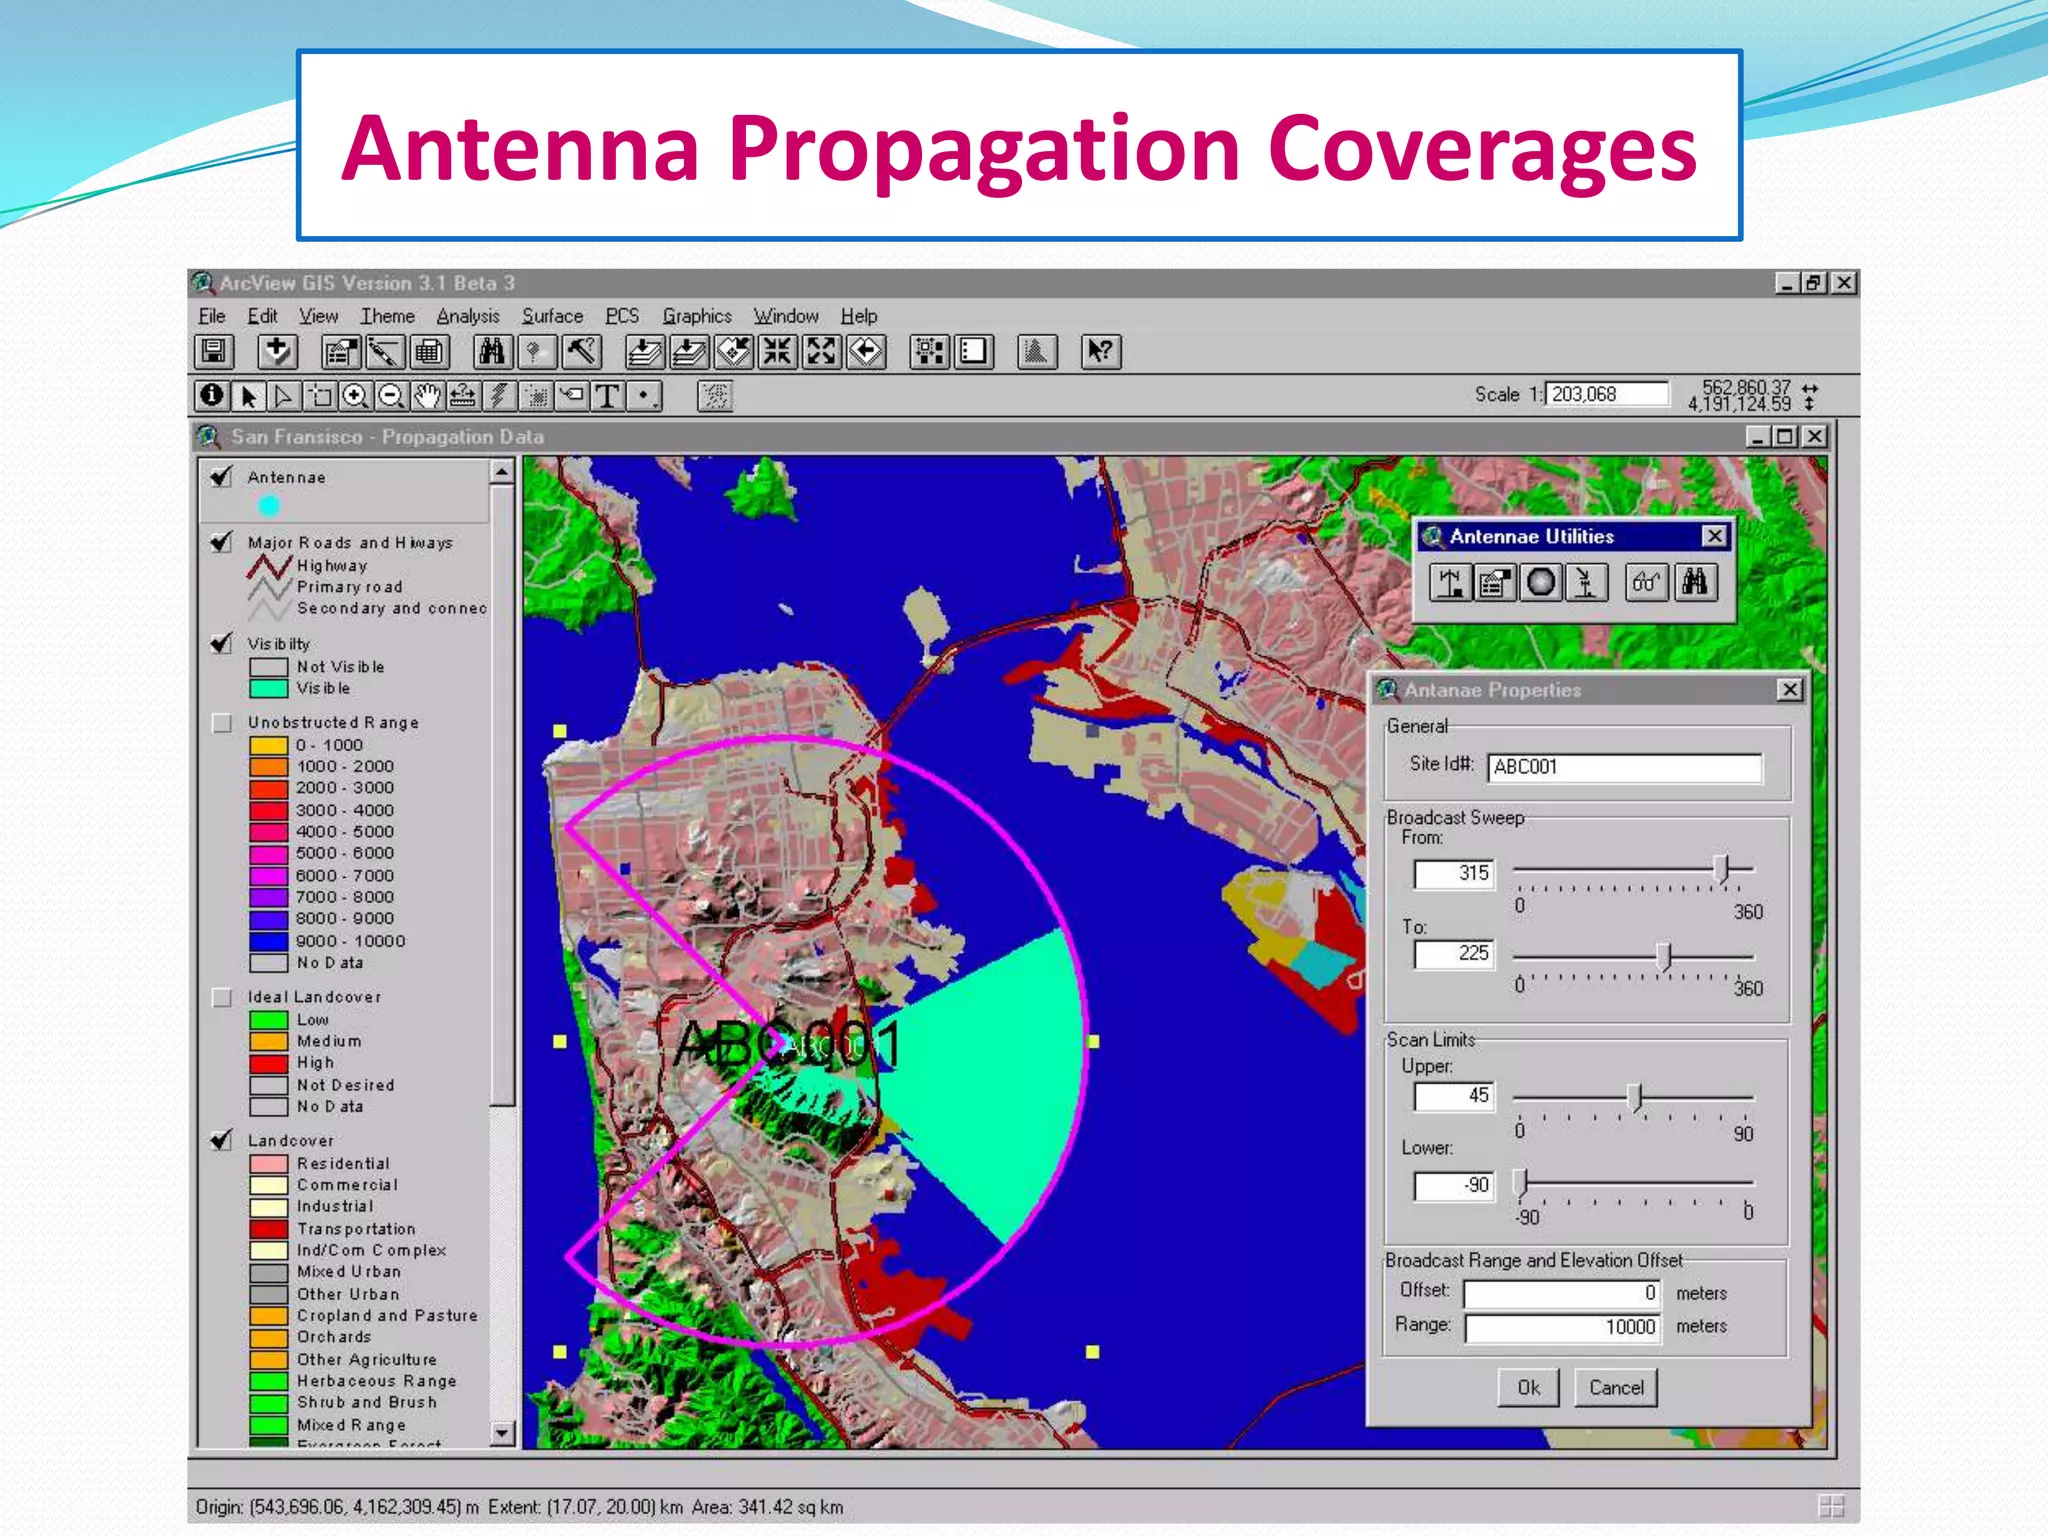The width and height of the screenshot is (2048, 1536).
Task: Toggle the Landcover theme checkbox
Action: pos(221,1140)
